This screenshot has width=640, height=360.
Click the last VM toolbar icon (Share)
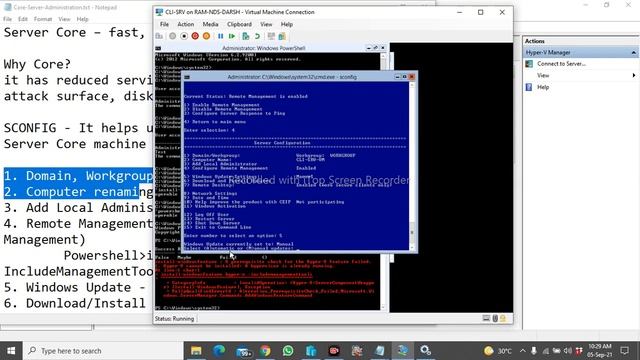coord(282,36)
